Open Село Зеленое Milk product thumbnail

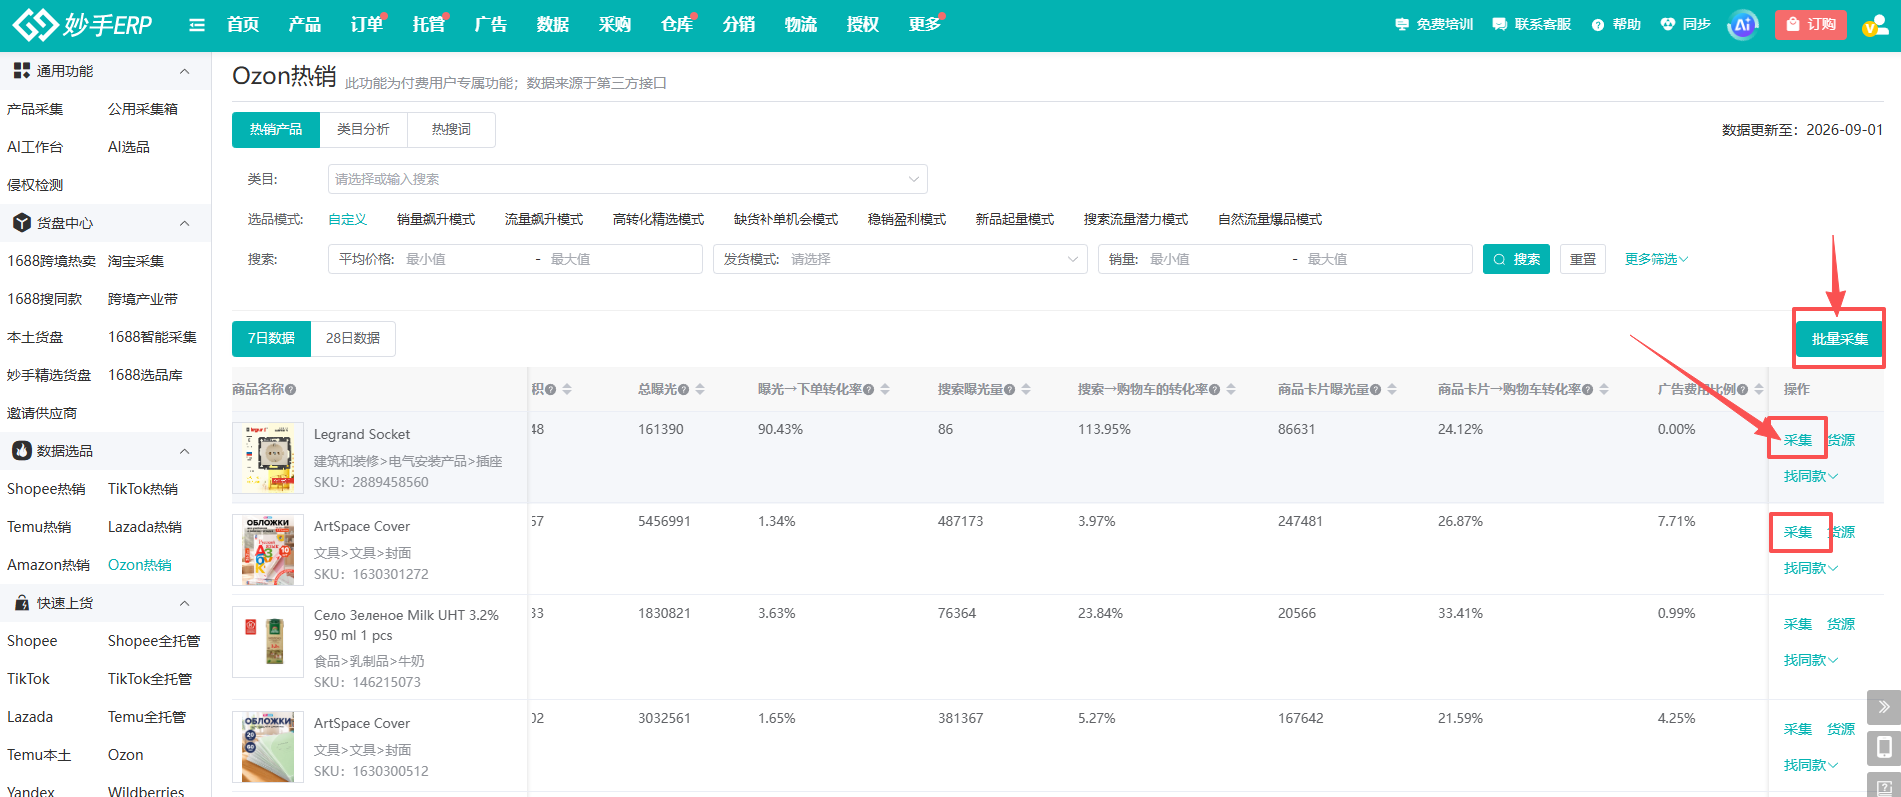click(x=268, y=642)
